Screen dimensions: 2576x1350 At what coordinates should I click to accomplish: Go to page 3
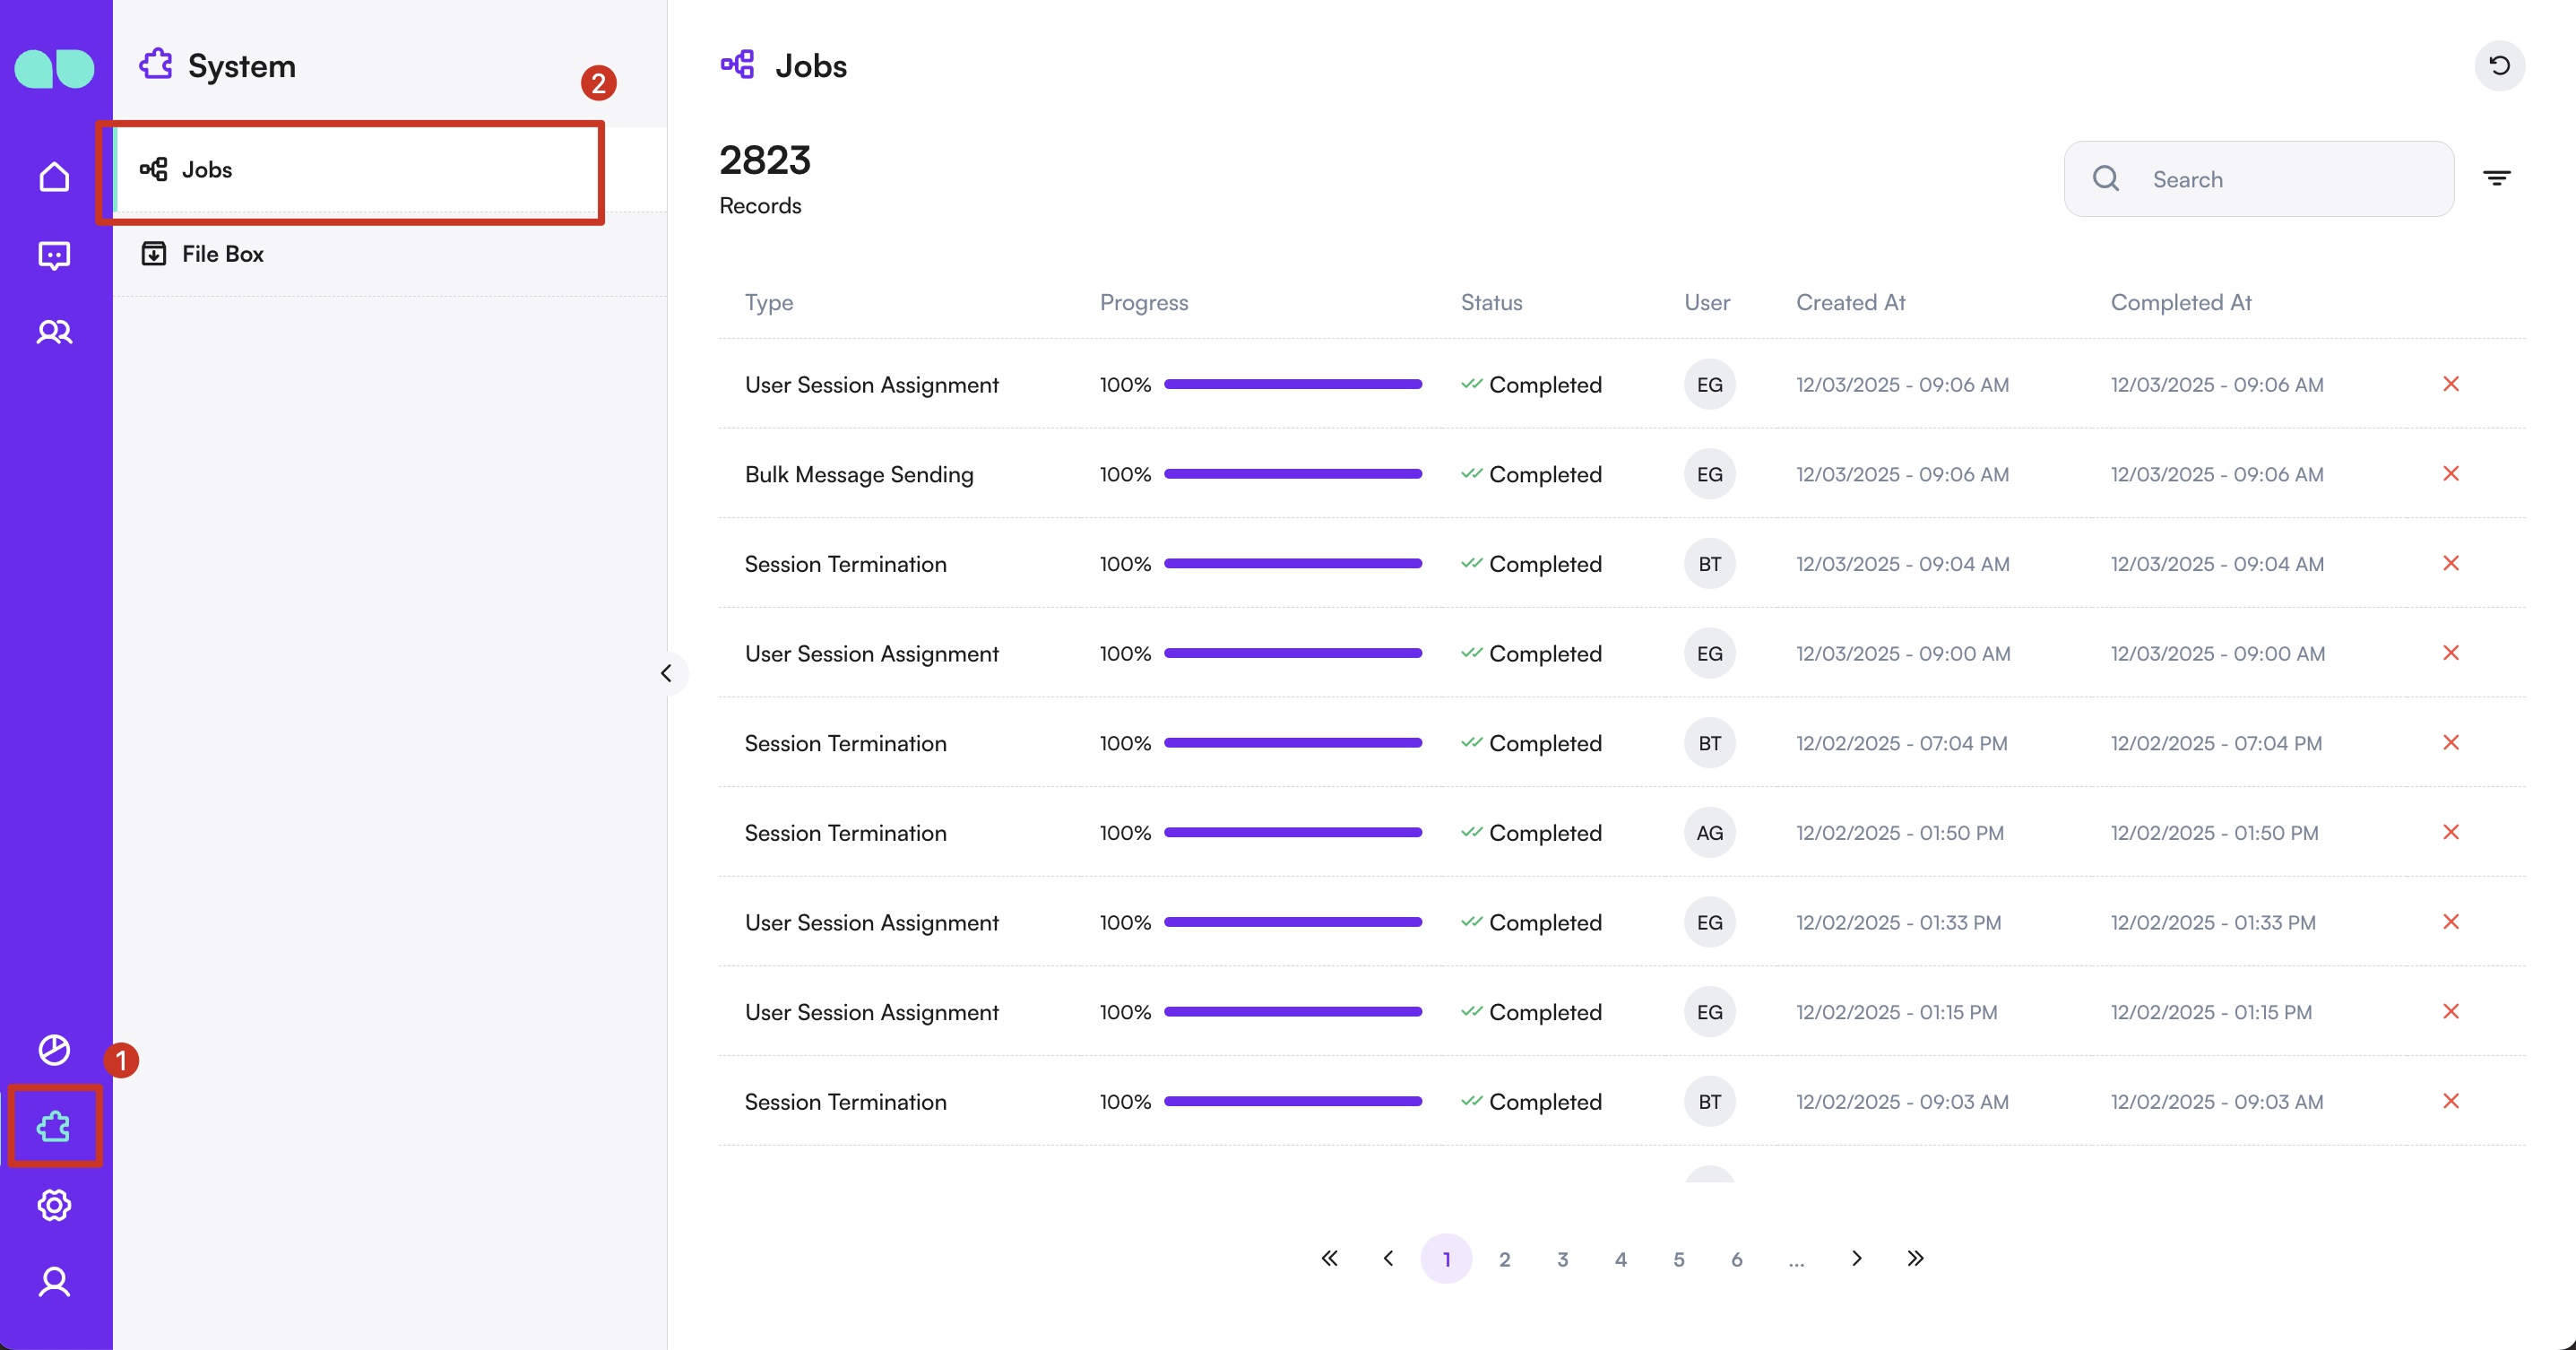pos(1562,1260)
